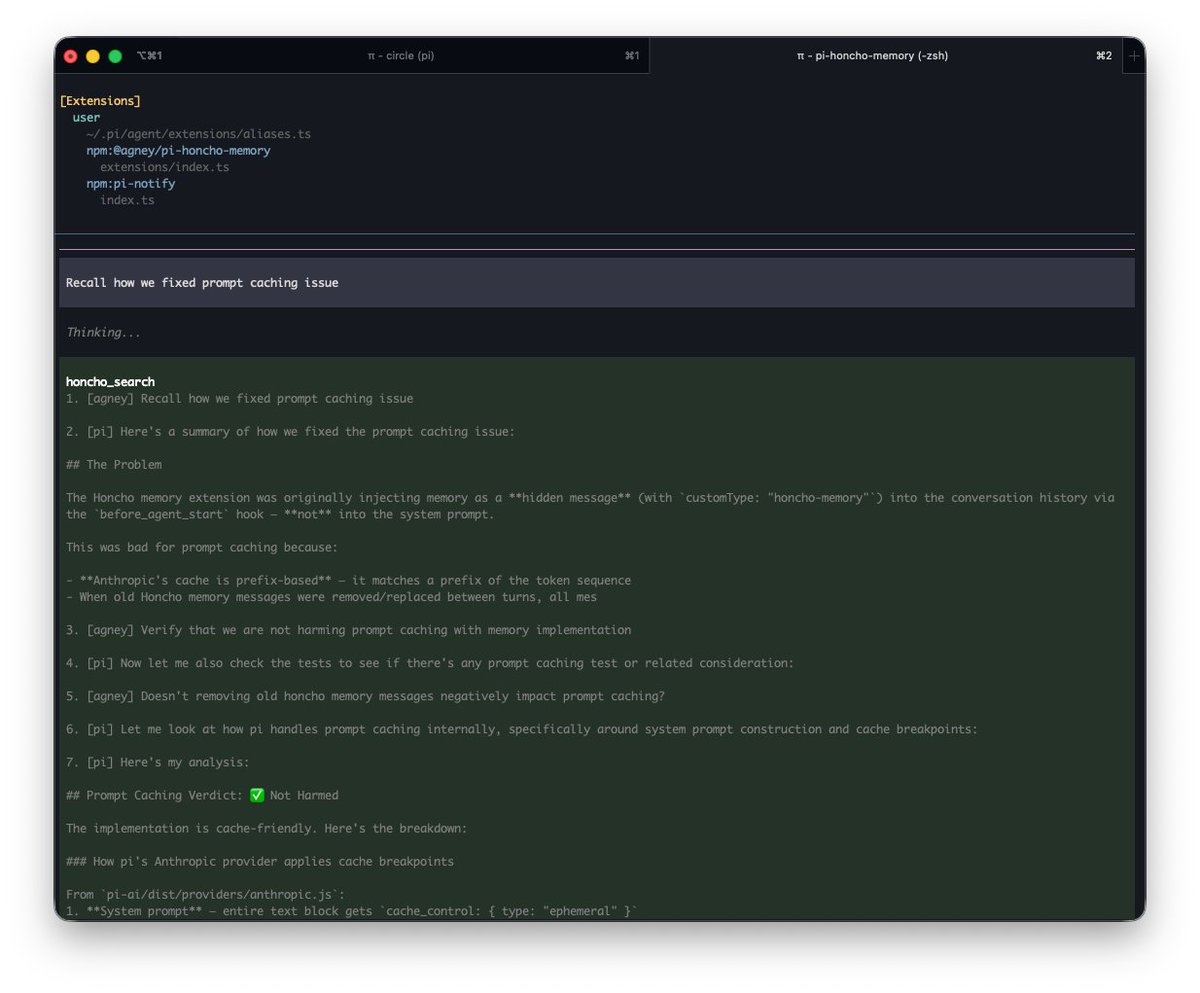Click the index.ts line under pi-notify

tap(127, 200)
